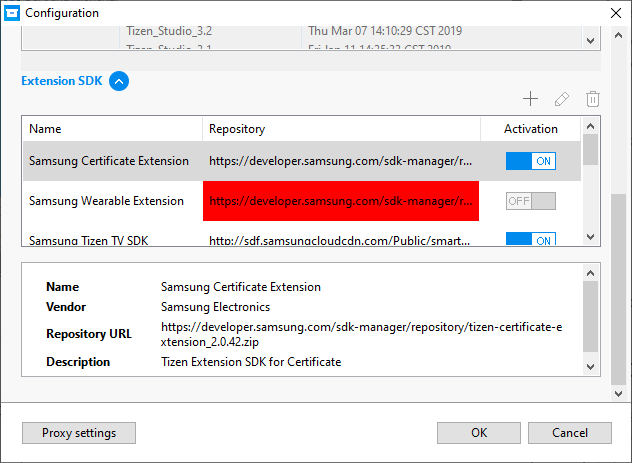Click the add extension plus icon
The height and width of the screenshot is (463, 632).
[x=531, y=99]
